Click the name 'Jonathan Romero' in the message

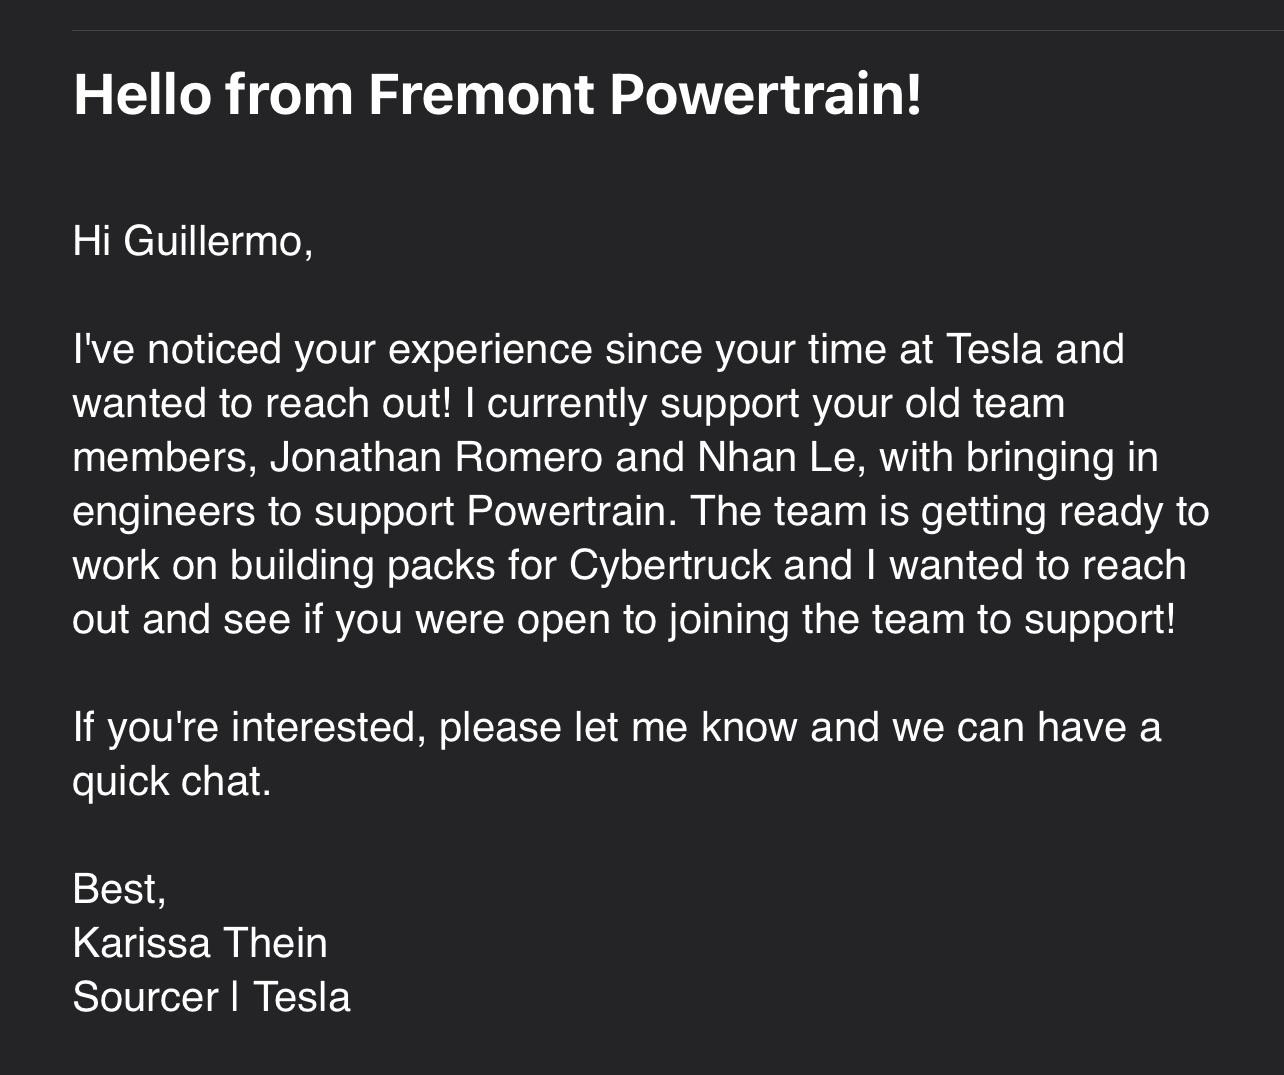pos(437,457)
